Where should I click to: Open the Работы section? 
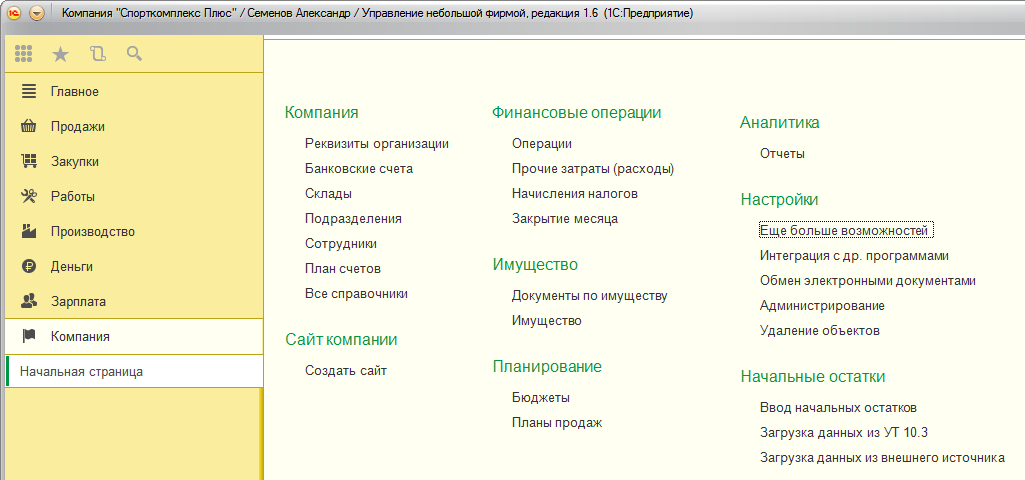(134, 196)
